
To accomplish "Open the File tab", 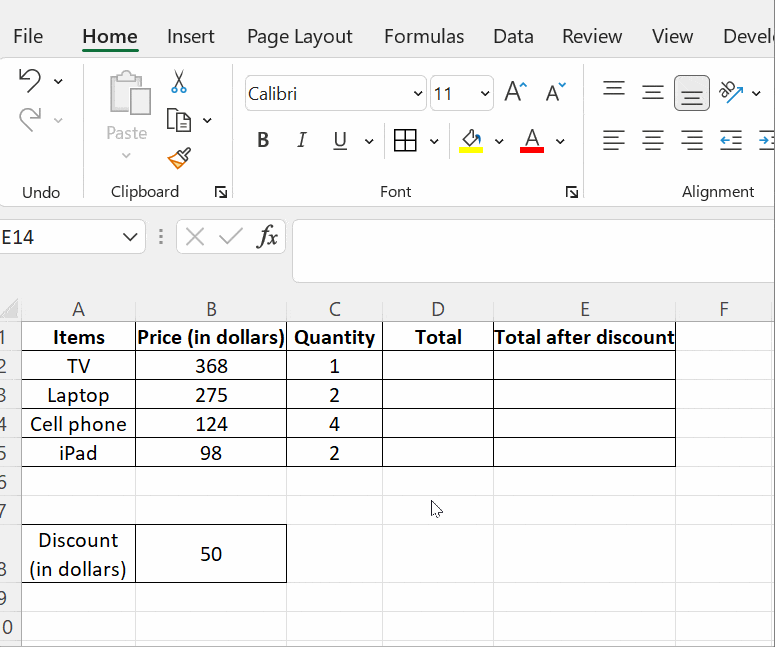I will point(28,37).
